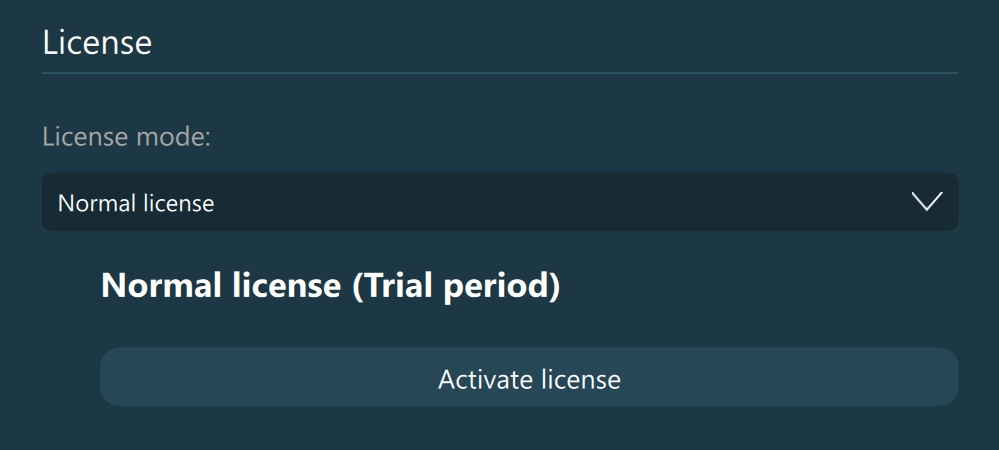Image resolution: width=999 pixels, height=450 pixels.
Task: Click the down arrow beside Normal license
Action: point(927,202)
